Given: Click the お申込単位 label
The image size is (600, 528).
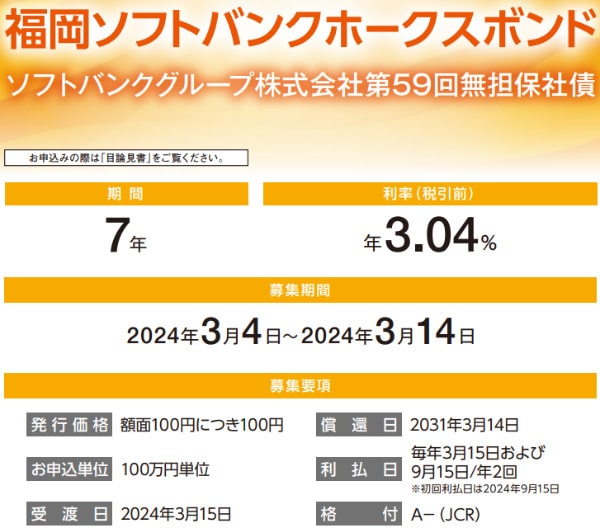Looking at the screenshot, I should (69, 469).
